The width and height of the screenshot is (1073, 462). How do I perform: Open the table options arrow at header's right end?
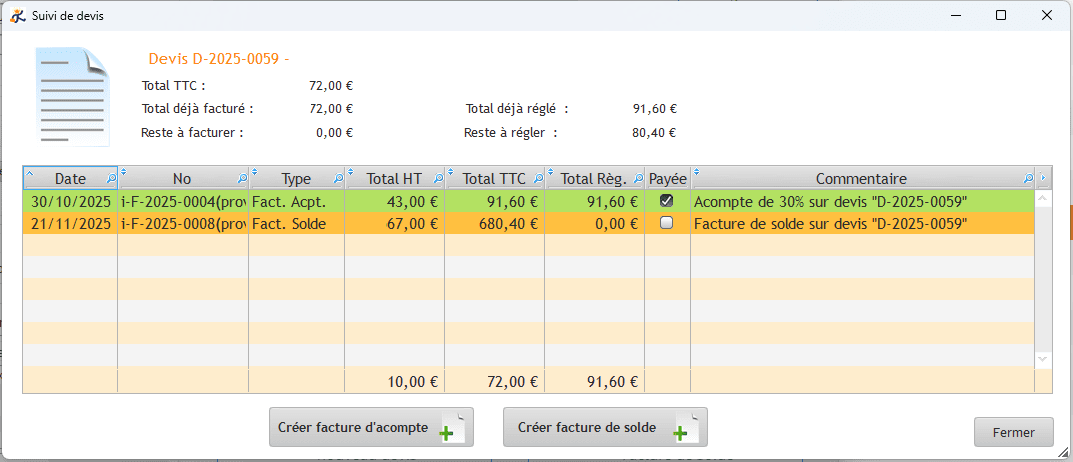[1044, 179]
